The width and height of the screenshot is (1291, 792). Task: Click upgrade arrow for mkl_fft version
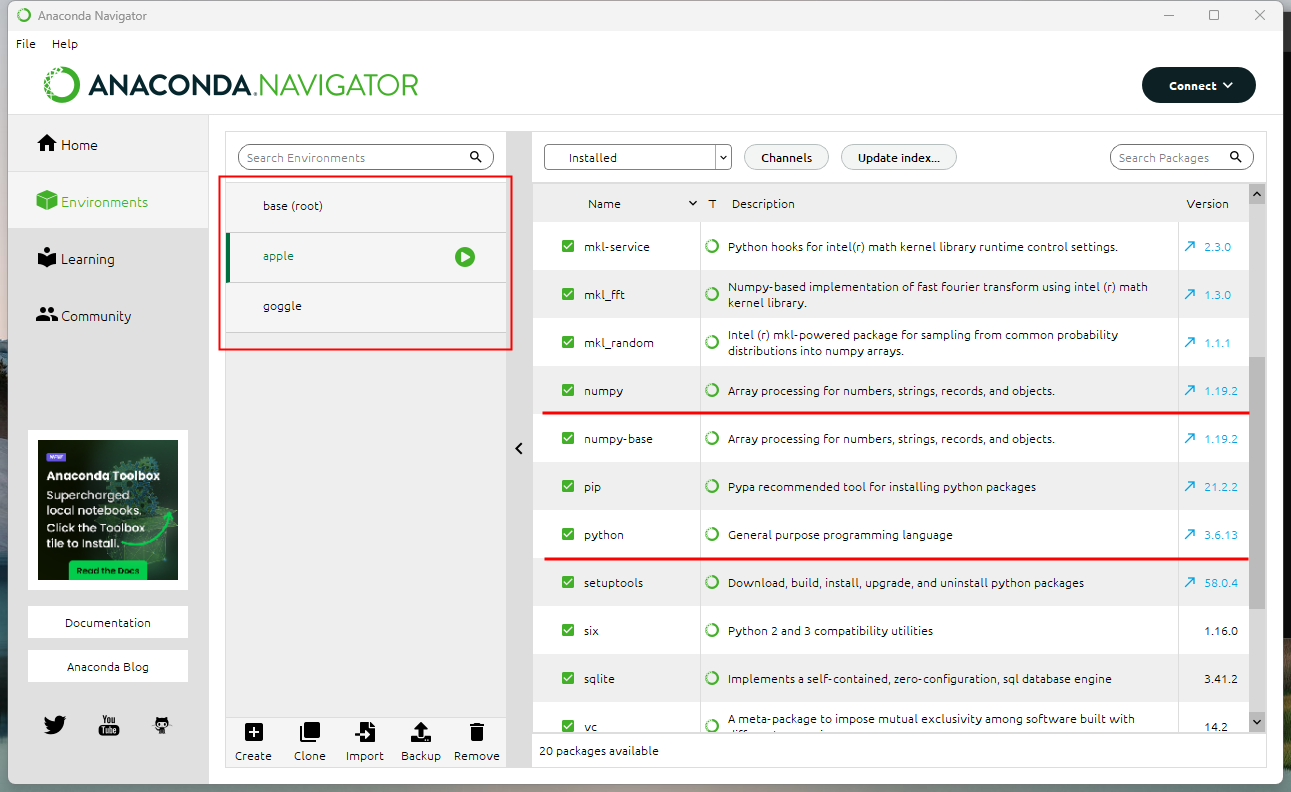tap(1189, 294)
